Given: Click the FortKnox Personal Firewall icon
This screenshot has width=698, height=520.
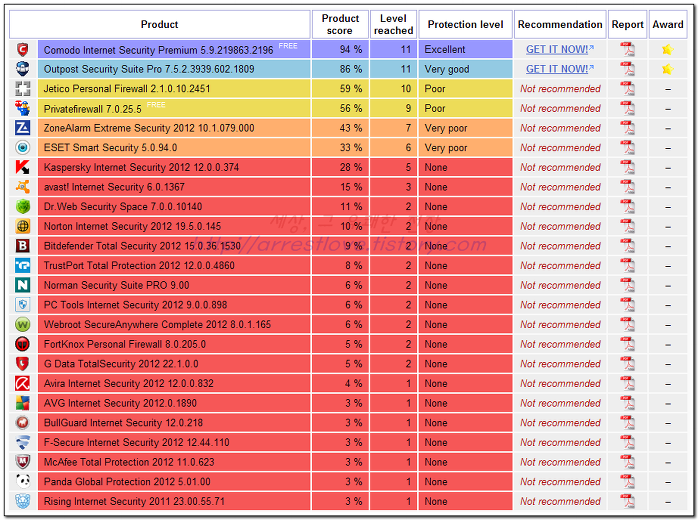Looking at the screenshot, I should 23,344.
